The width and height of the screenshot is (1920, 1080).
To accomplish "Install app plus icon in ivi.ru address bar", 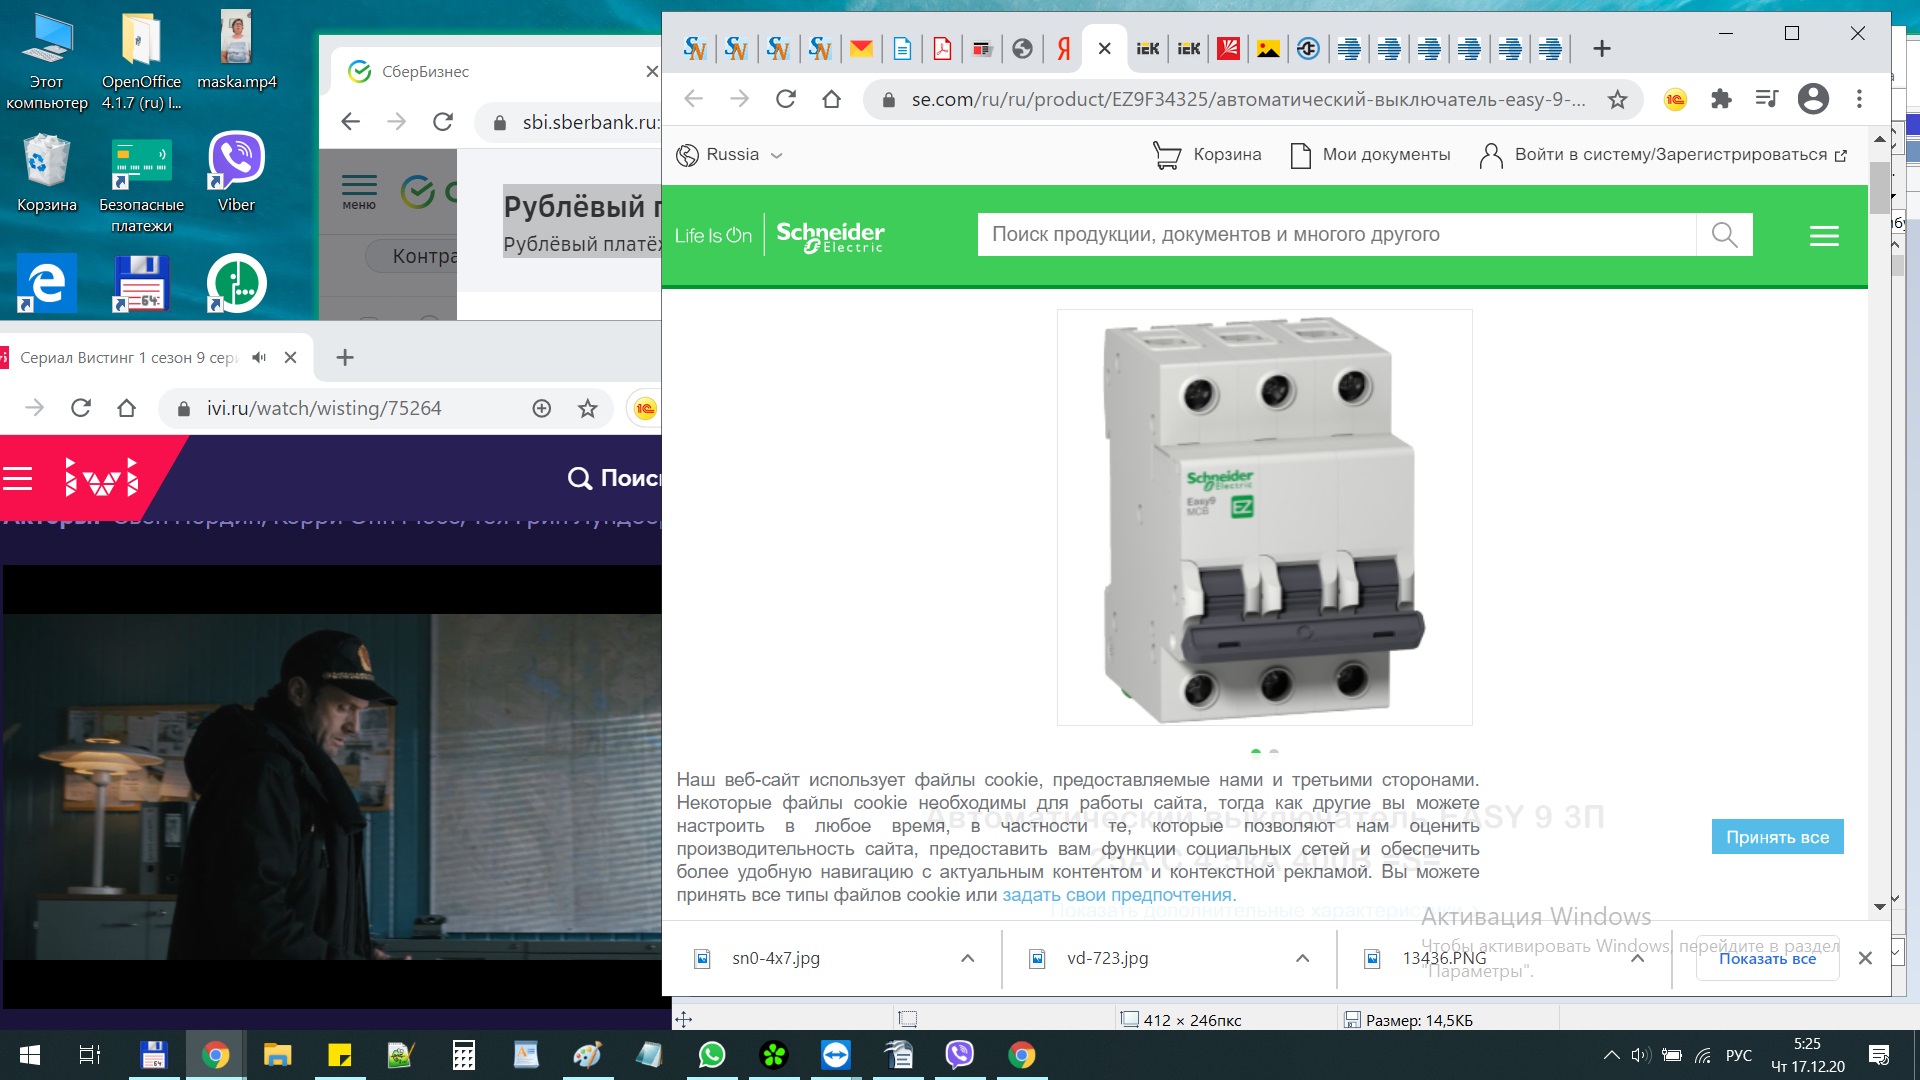I will point(542,408).
